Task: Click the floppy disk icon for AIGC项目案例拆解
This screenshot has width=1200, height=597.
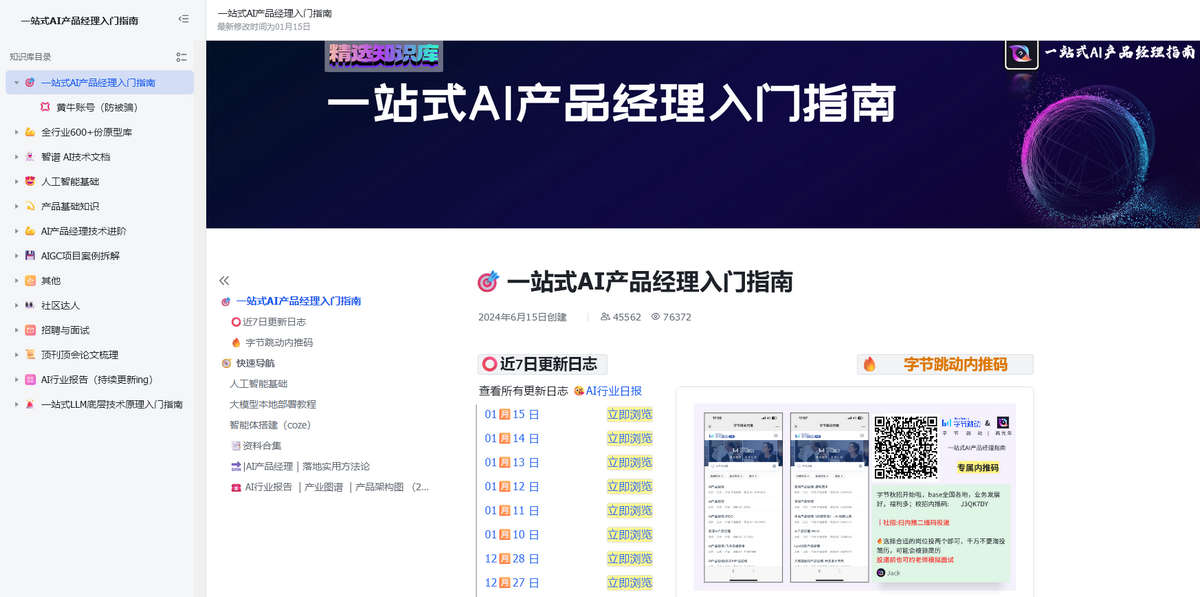Action: pos(30,256)
